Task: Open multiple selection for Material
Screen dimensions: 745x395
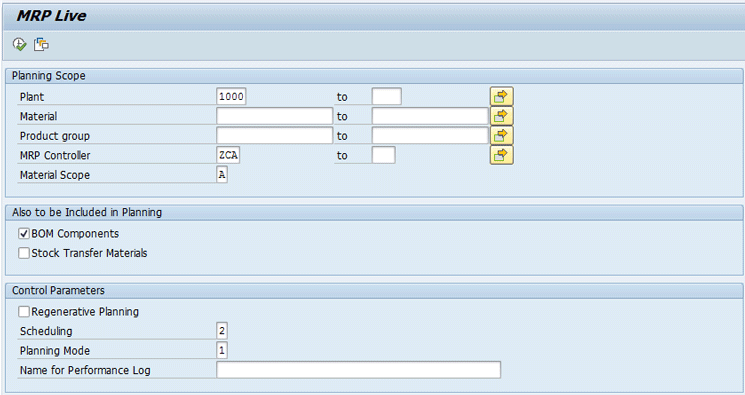Action: coord(501,116)
